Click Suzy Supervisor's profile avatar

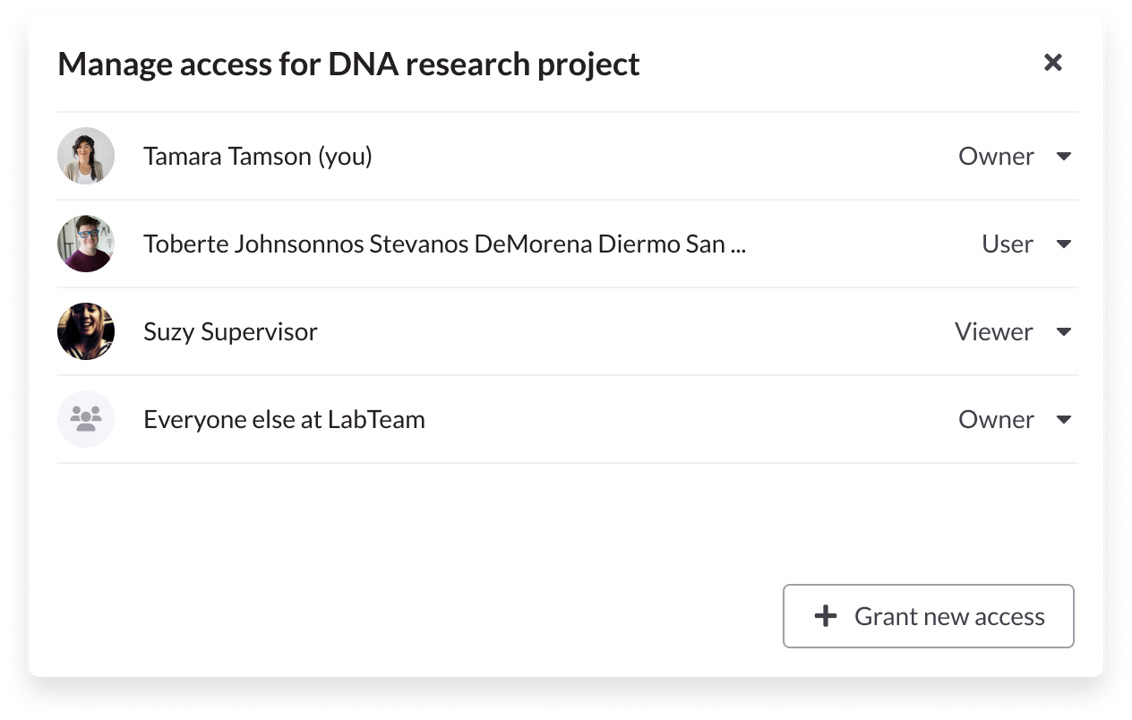pyautogui.click(x=86, y=331)
